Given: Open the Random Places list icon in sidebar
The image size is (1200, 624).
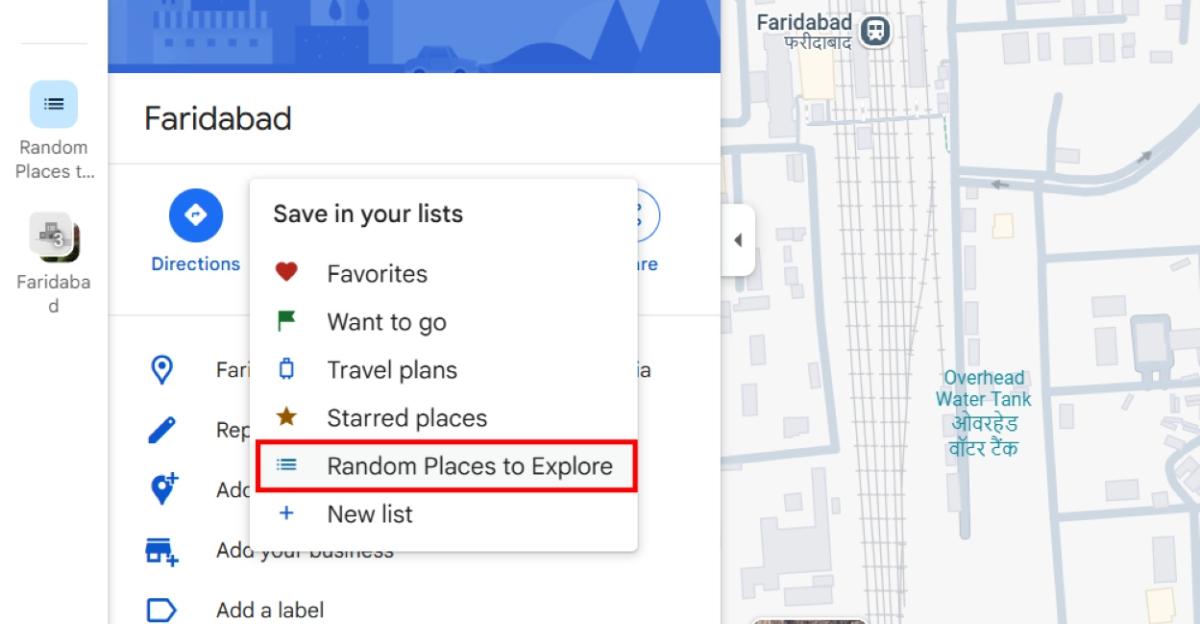Looking at the screenshot, I should [54, 103].
